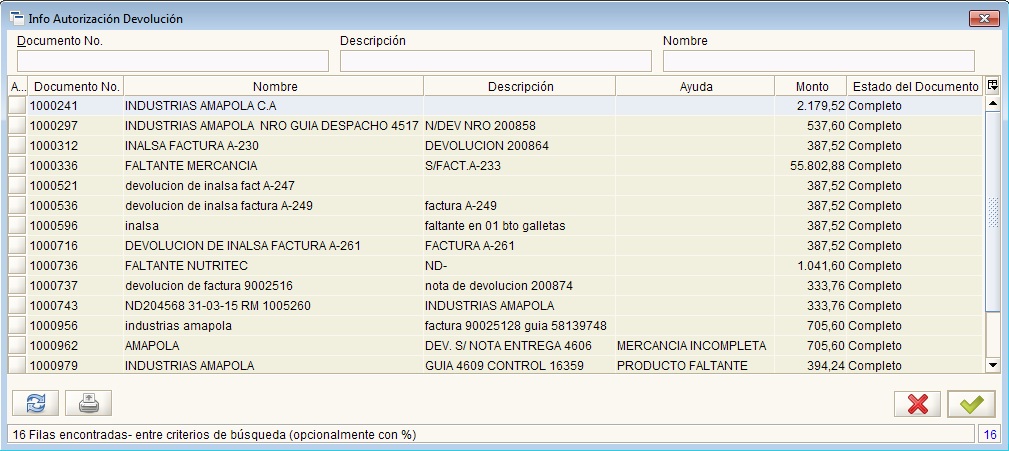This screenshot has height=451, width=1009.
Task: Tick the checkbox for document 1000596
Action: pos(17,225)
